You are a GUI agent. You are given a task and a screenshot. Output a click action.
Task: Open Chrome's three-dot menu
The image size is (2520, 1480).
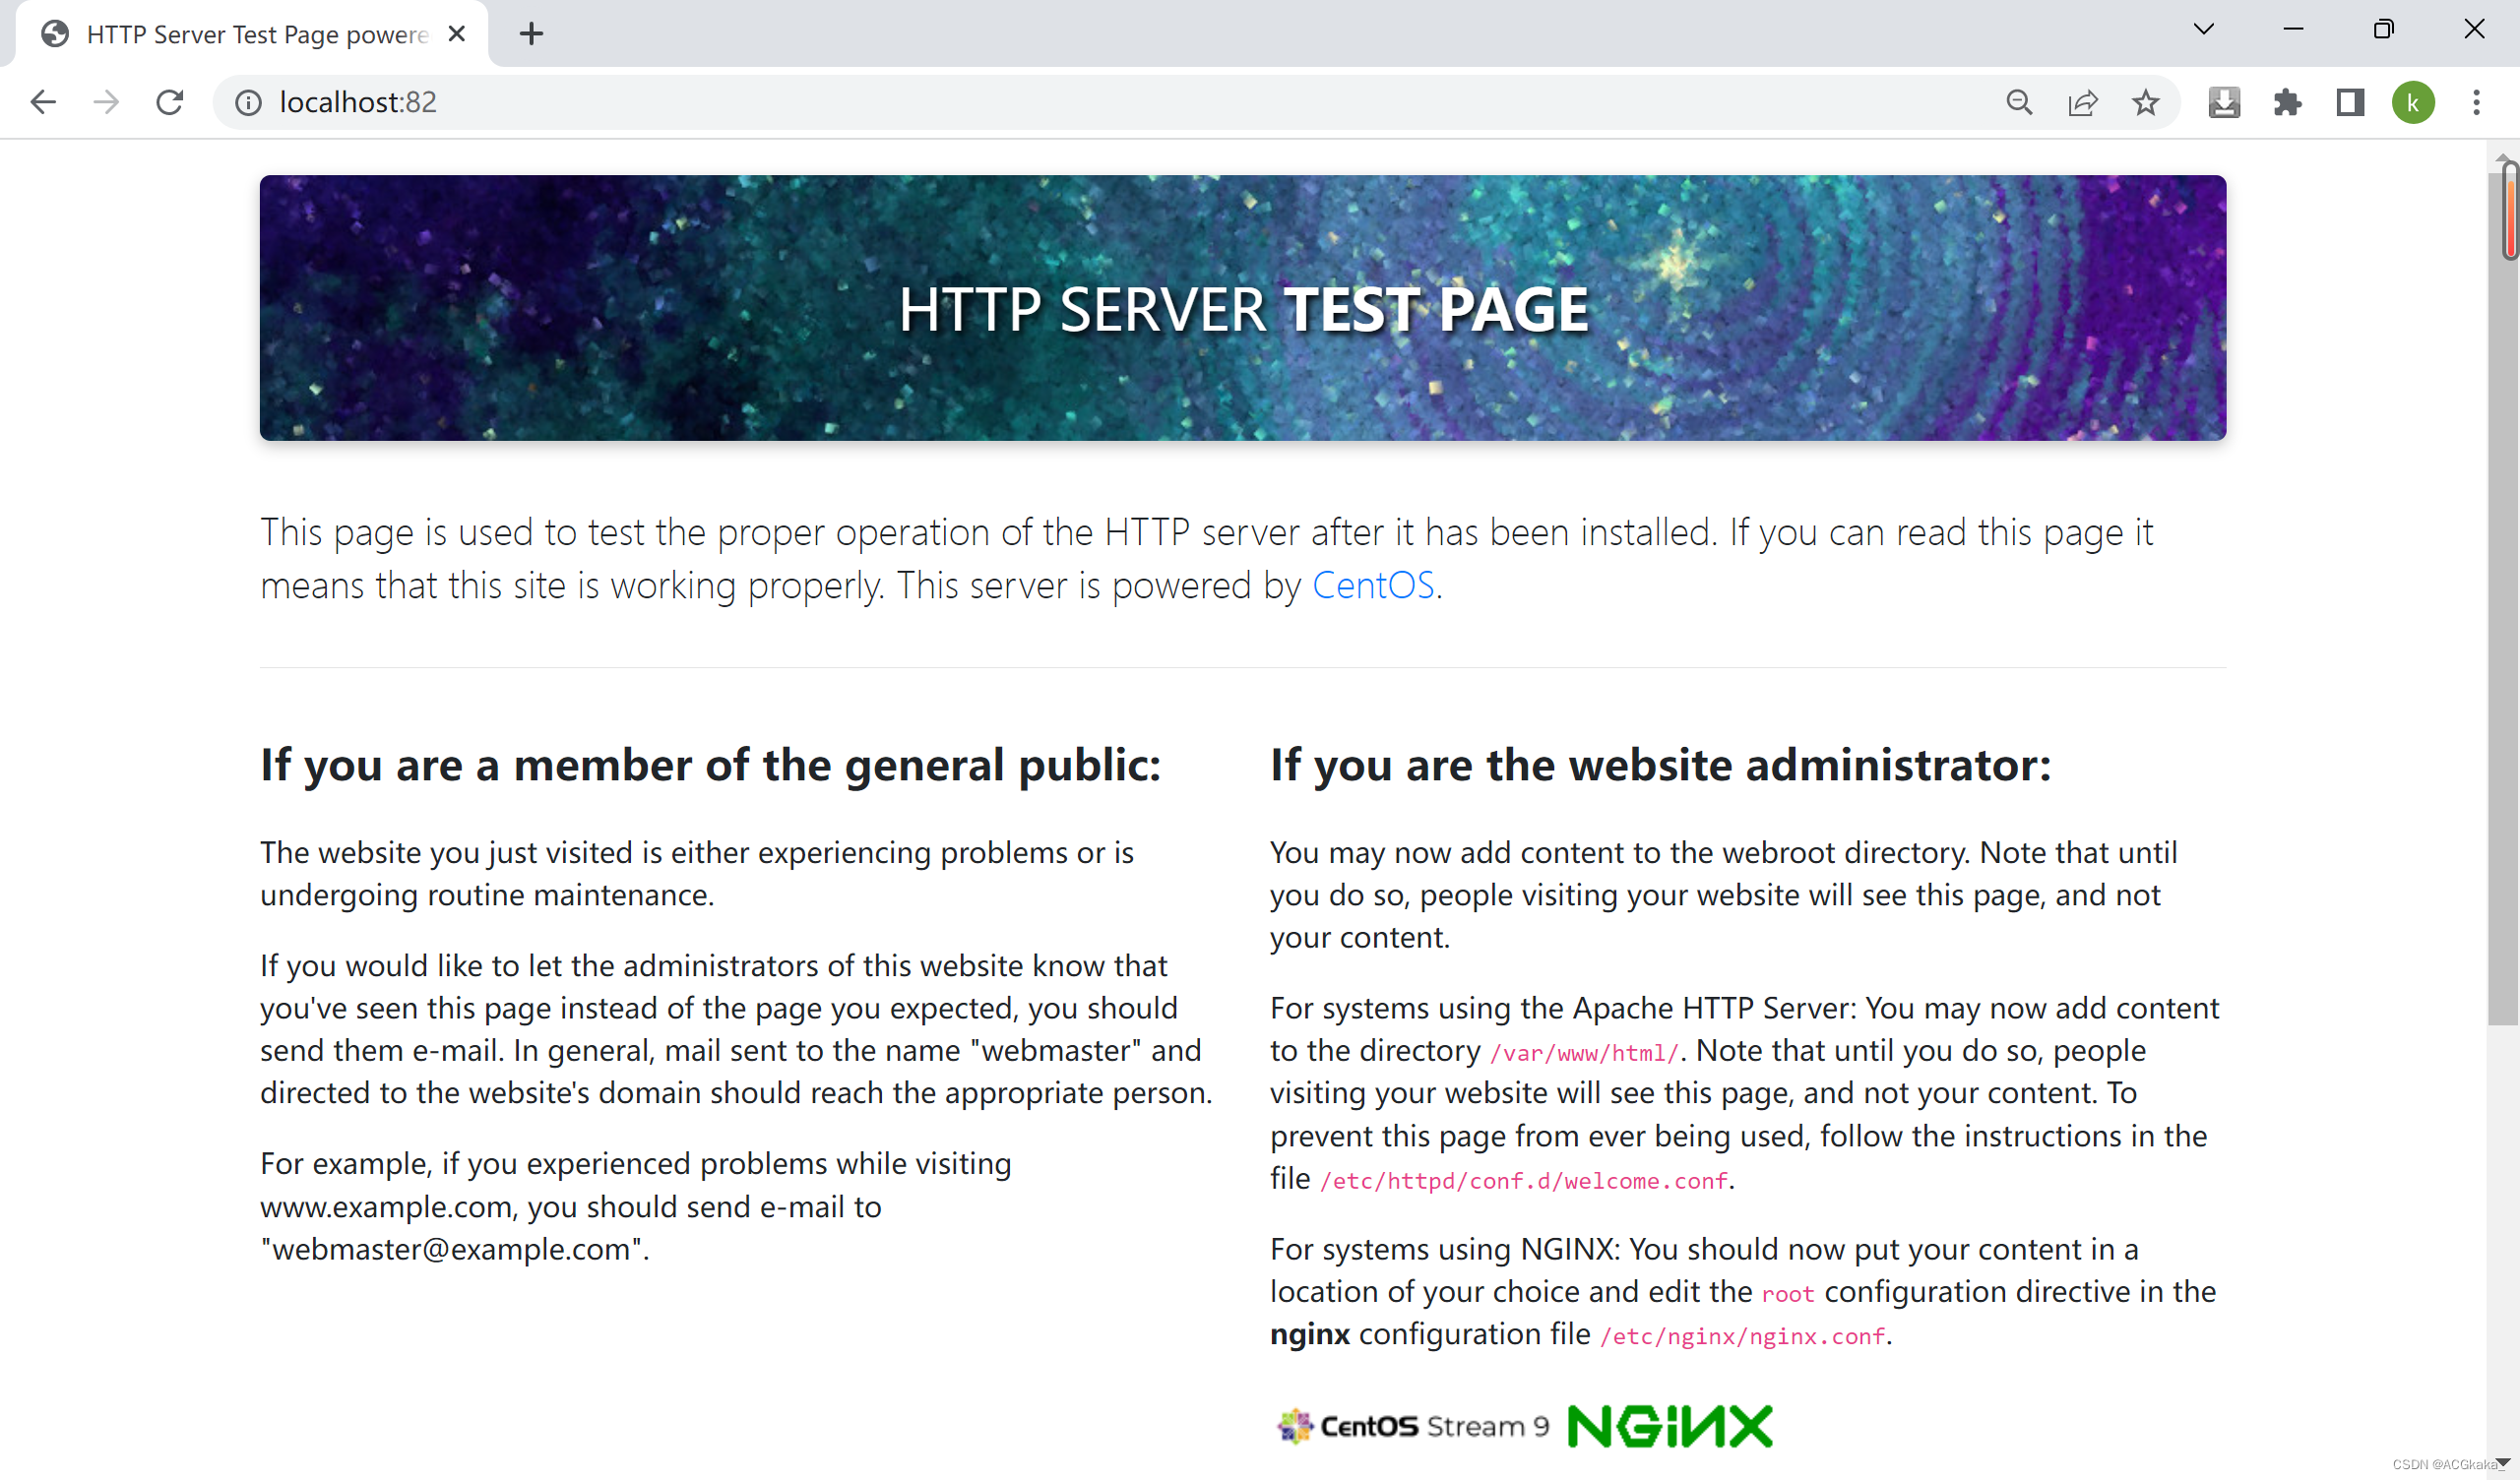(2476, 102)
